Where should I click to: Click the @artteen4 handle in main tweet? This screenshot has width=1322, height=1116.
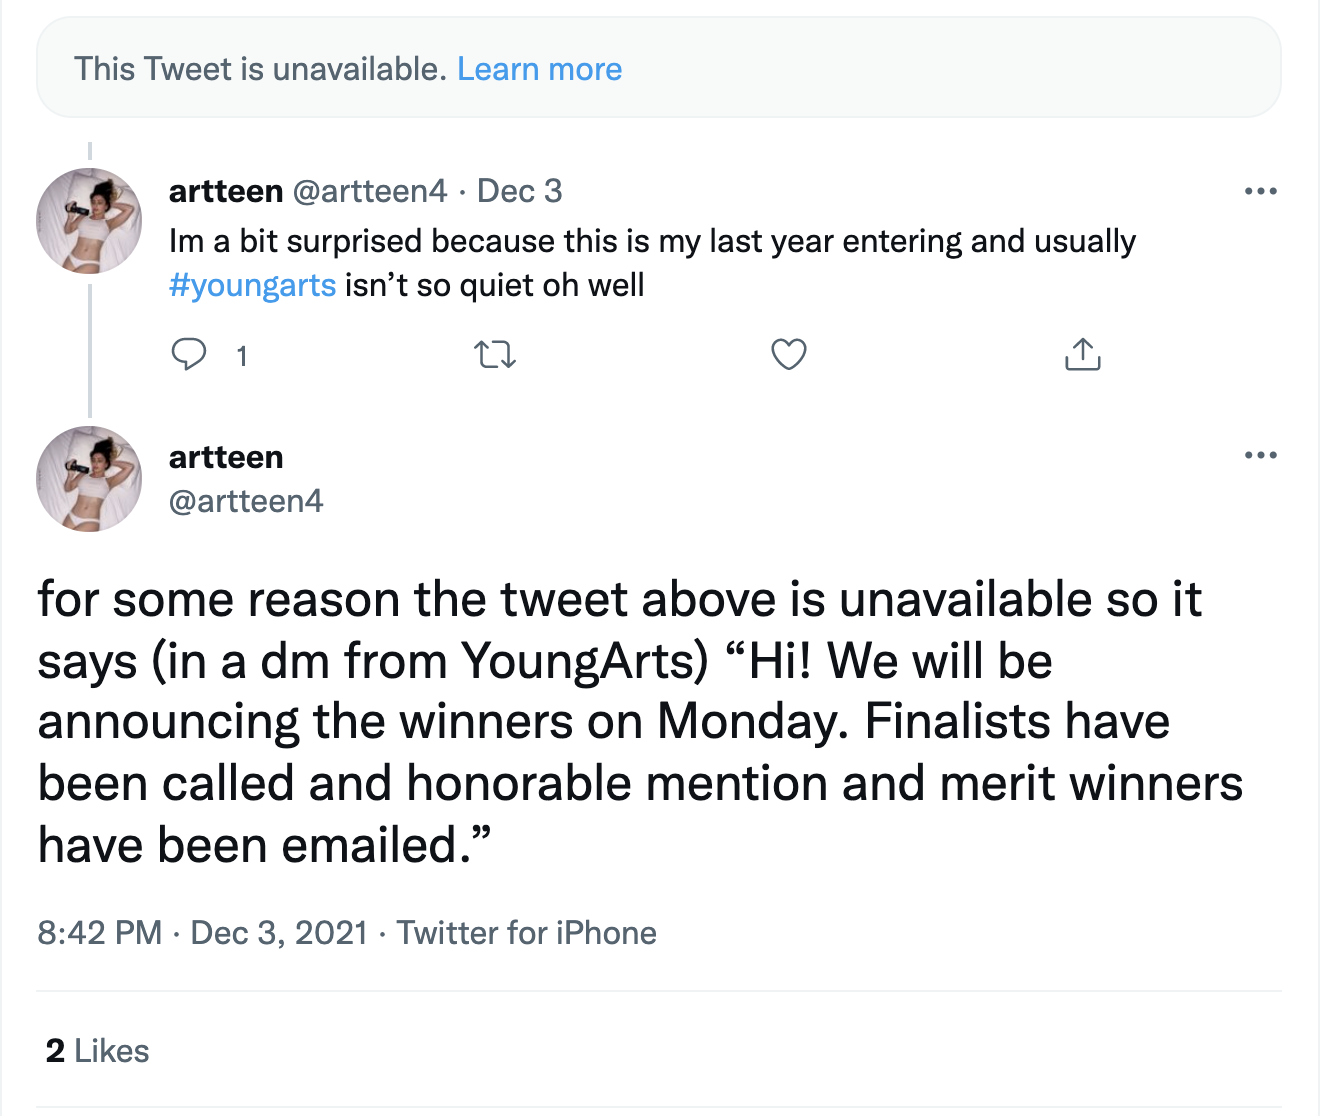246,501
